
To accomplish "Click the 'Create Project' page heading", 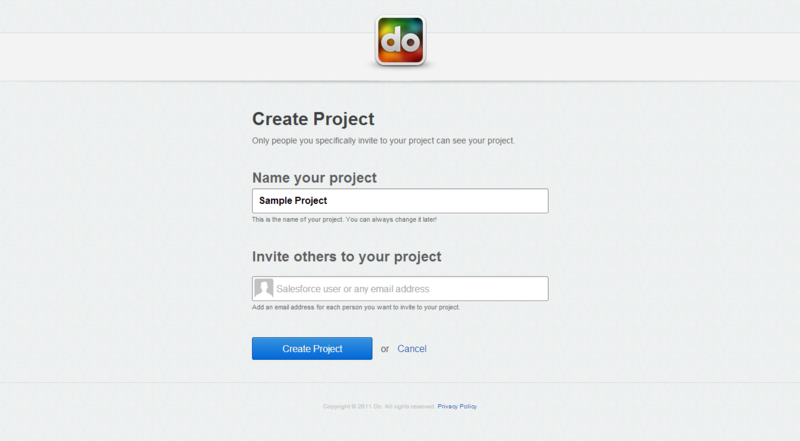I will (x=313, y=119).
